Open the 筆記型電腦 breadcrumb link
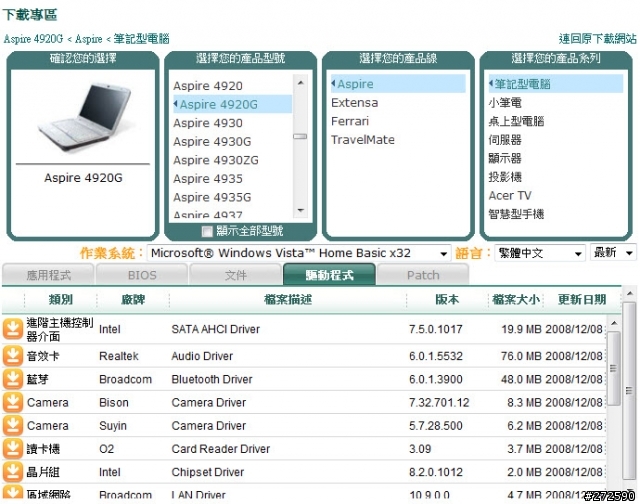The image size is (640, 504). [141, 39]
